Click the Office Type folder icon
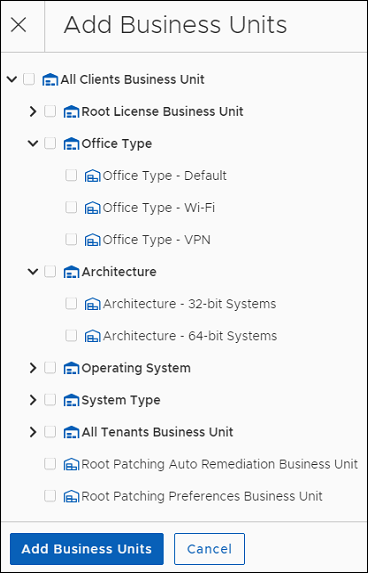The width and height of the screenshot is (368, 573). click(x=71, y=144)
